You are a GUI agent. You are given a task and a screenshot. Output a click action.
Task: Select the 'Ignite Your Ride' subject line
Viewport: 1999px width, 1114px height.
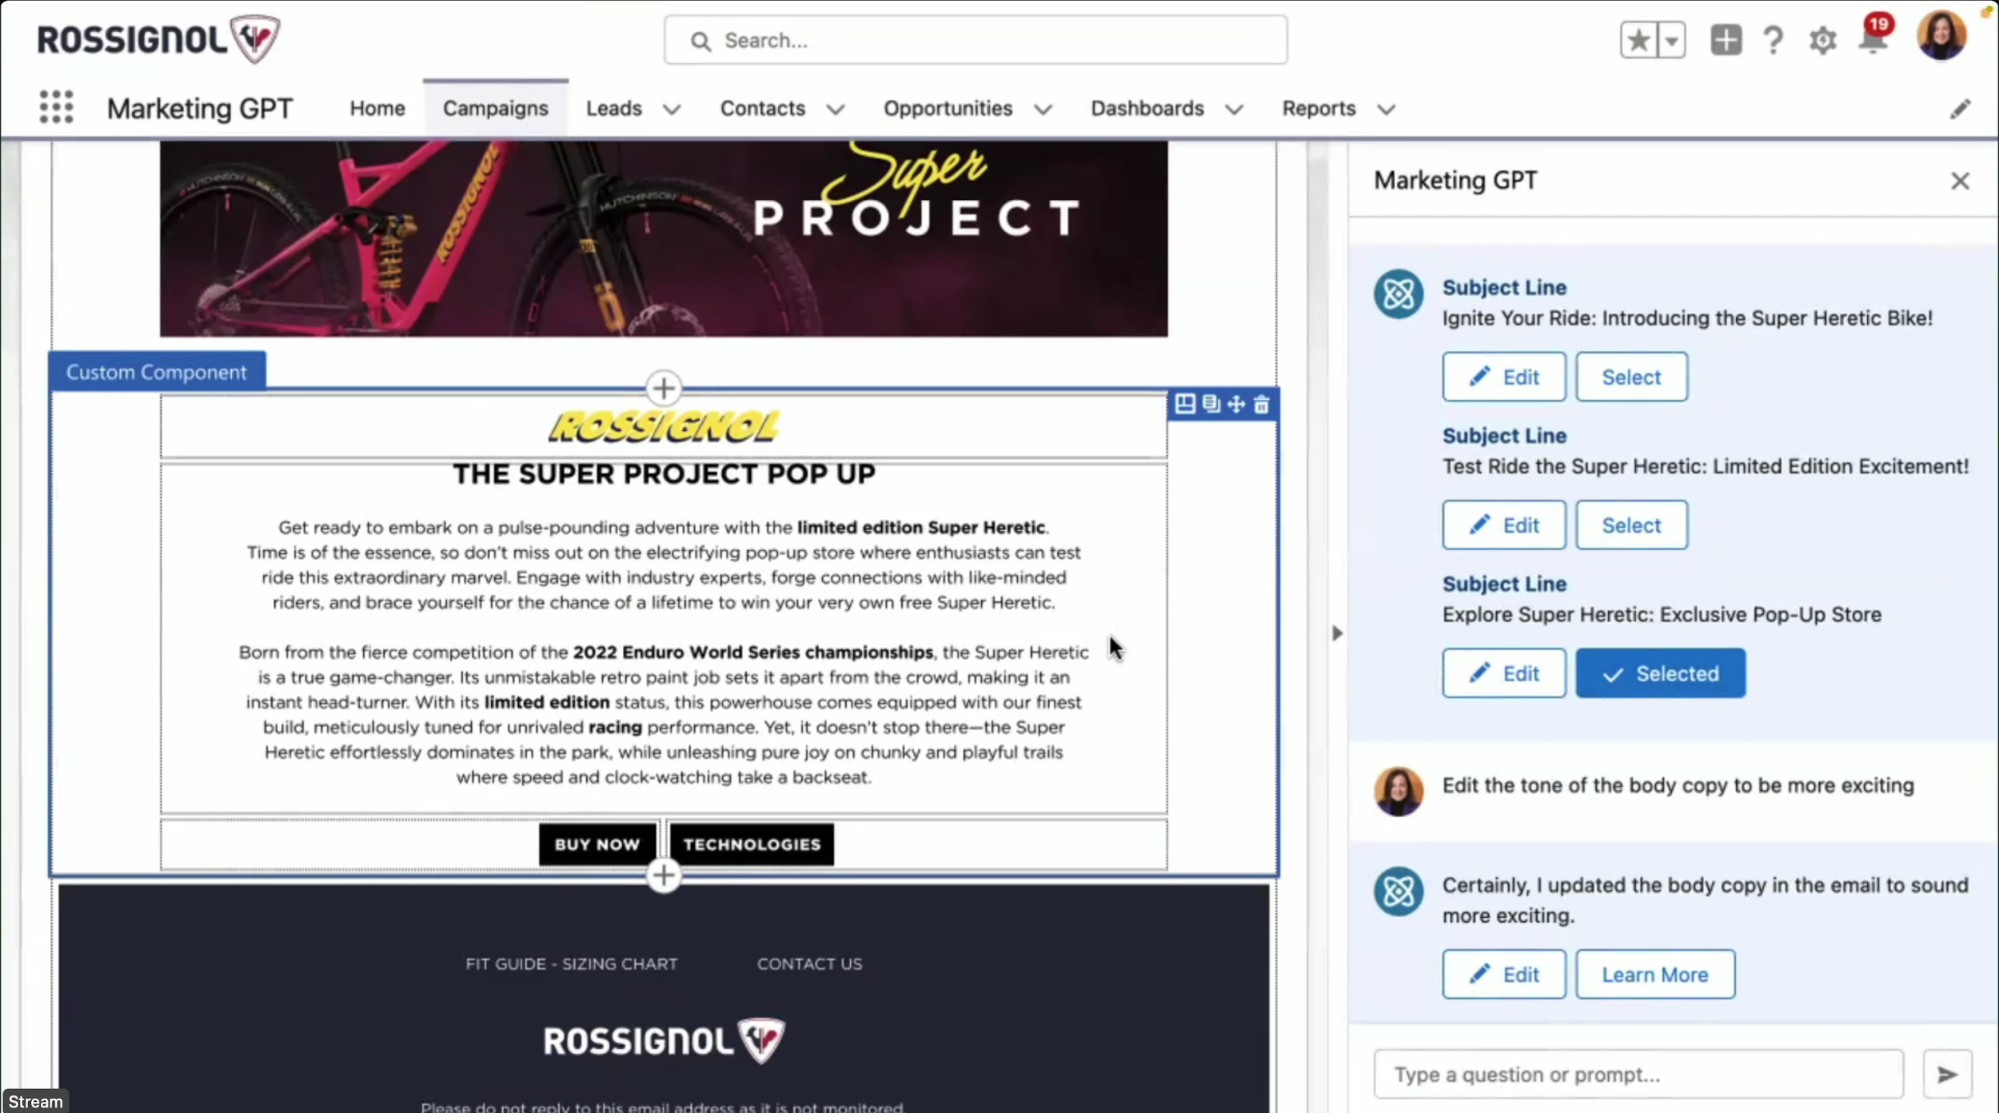1631,377
